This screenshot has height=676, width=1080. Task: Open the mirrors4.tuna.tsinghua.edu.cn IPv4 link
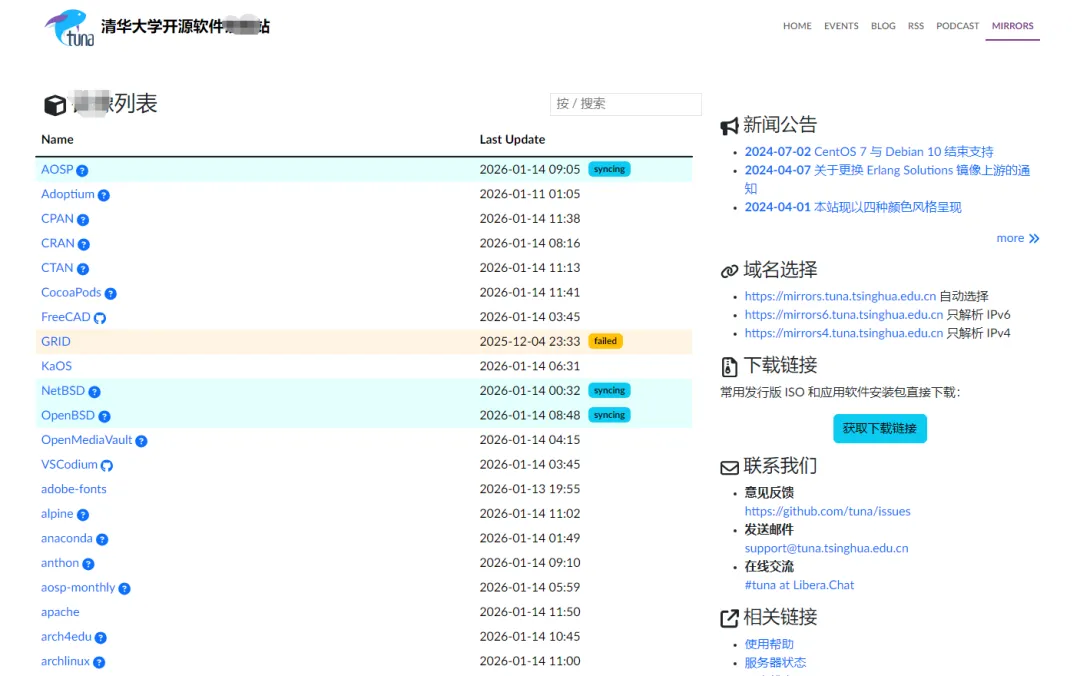point(843,334)
